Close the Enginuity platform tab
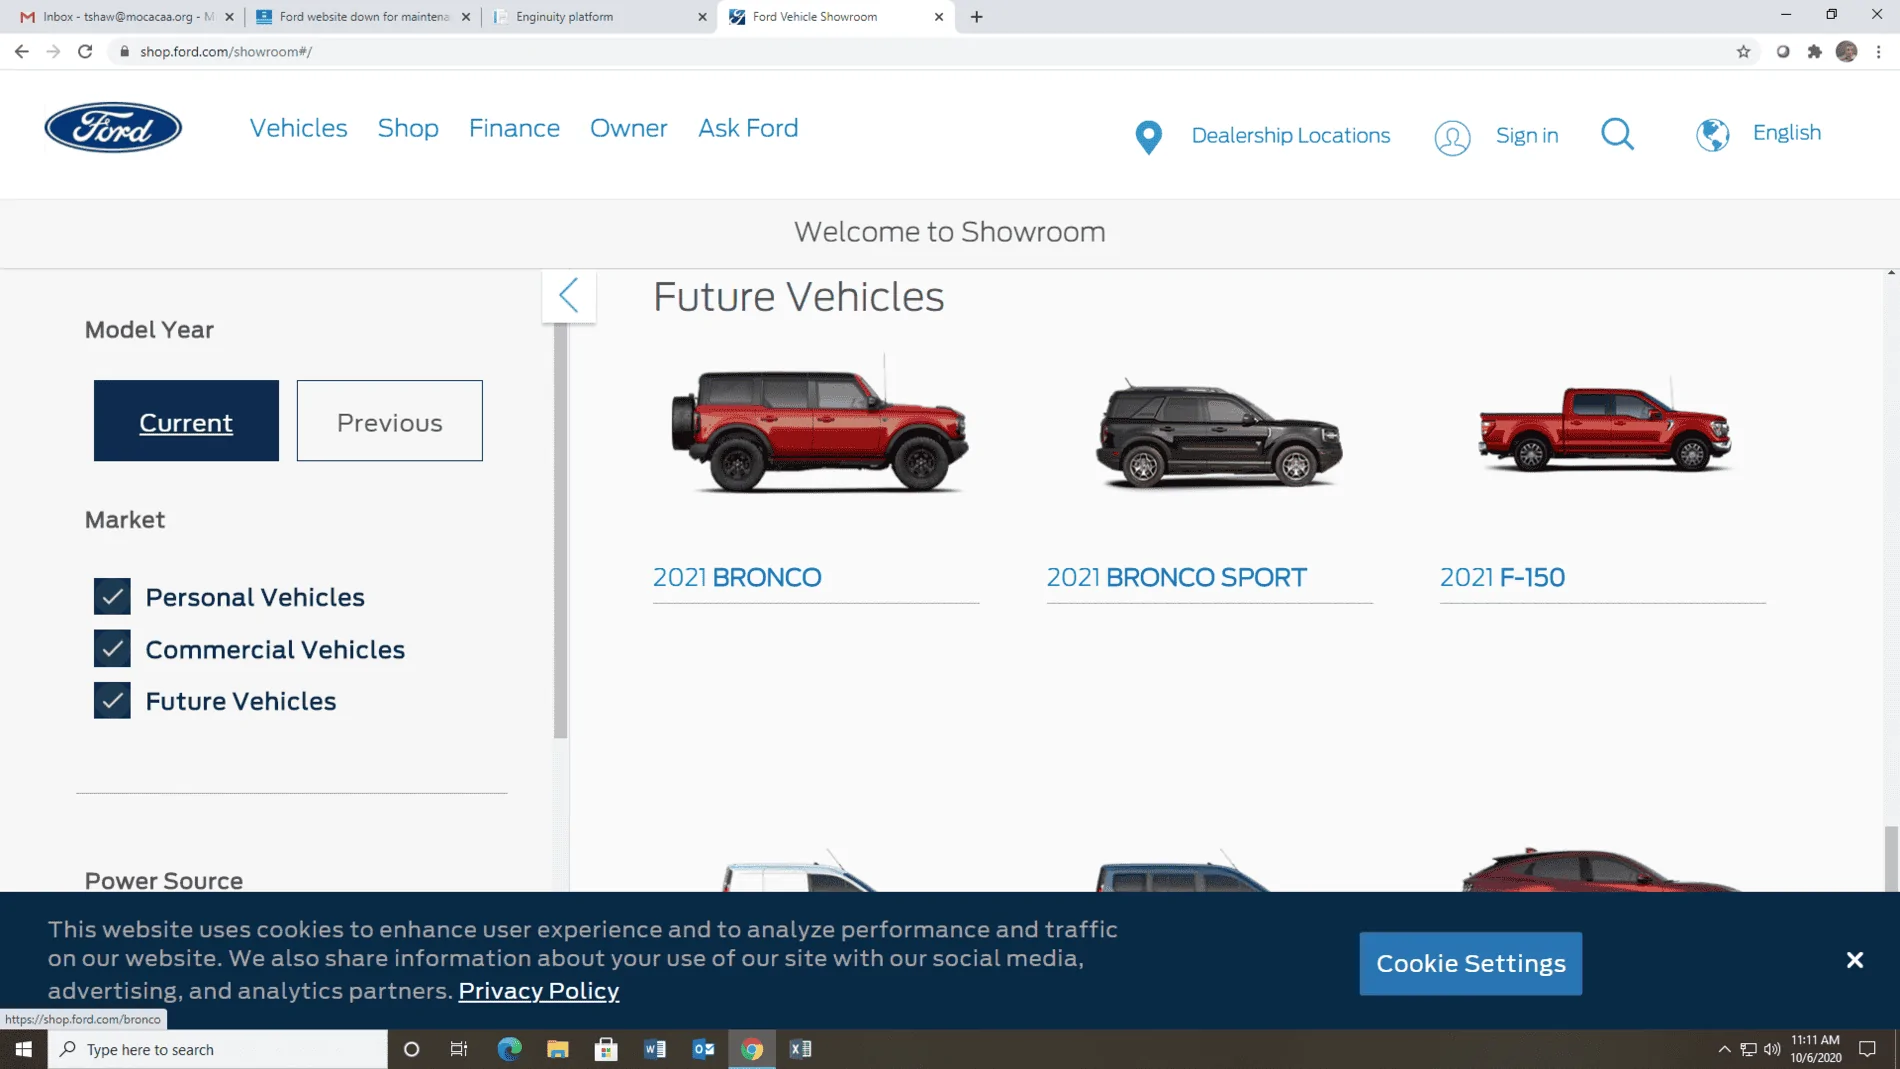Viewport: 1900px width, 1069px height. coord(702,17)
